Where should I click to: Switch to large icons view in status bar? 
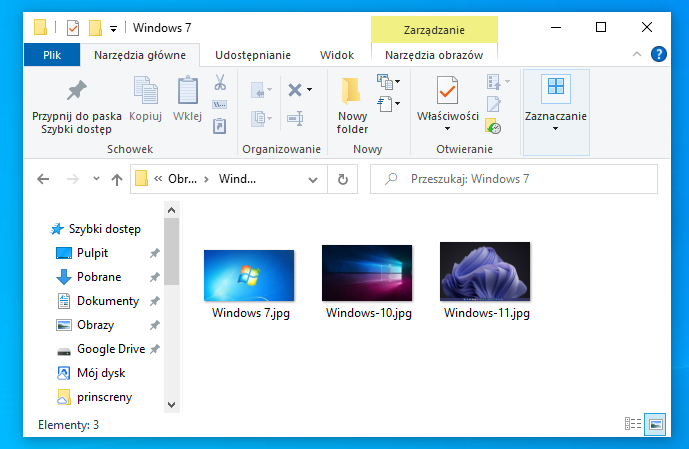tap(655, 424)
